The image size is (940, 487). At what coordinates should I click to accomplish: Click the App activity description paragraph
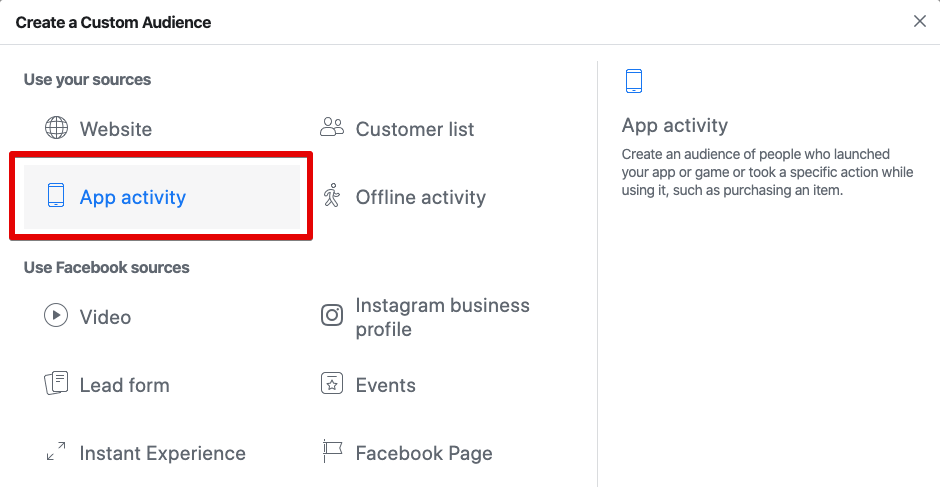click(x=767, y=173)
